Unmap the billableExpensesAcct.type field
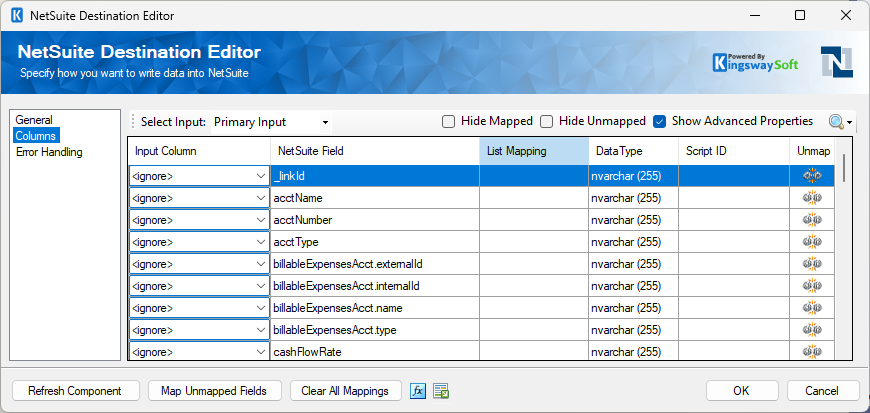Image resolution: width=870 pixels, height=413 pixels. pos(812,330)
